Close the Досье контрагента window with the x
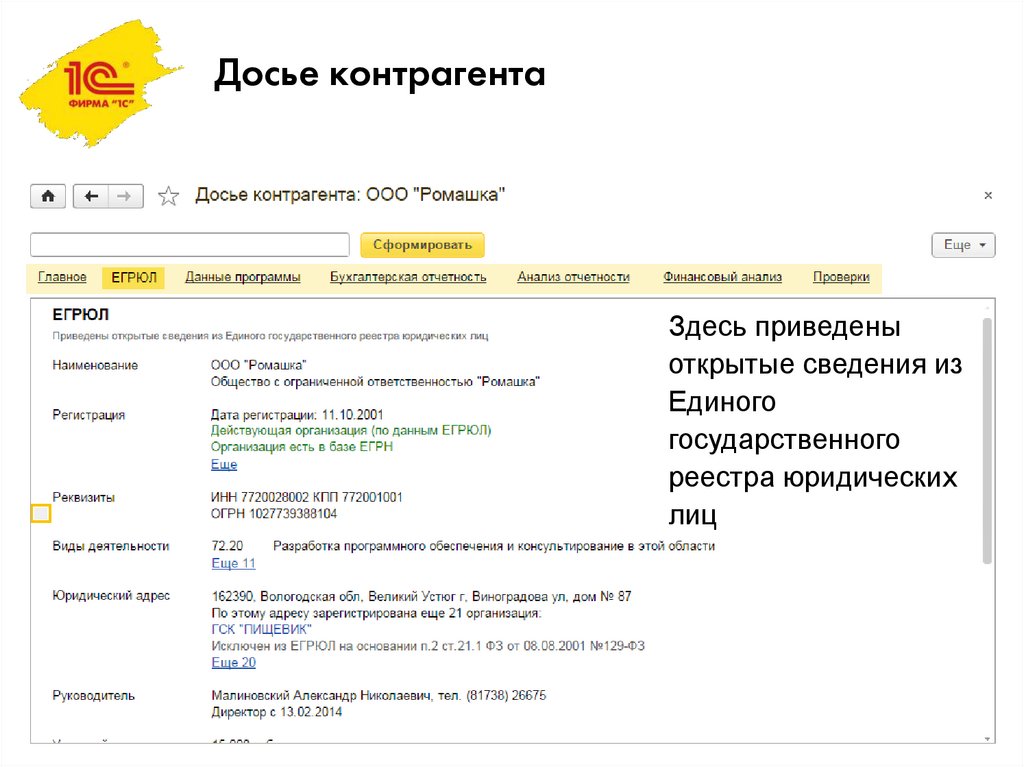This screenshot has height=767, width=1024. 988,196
